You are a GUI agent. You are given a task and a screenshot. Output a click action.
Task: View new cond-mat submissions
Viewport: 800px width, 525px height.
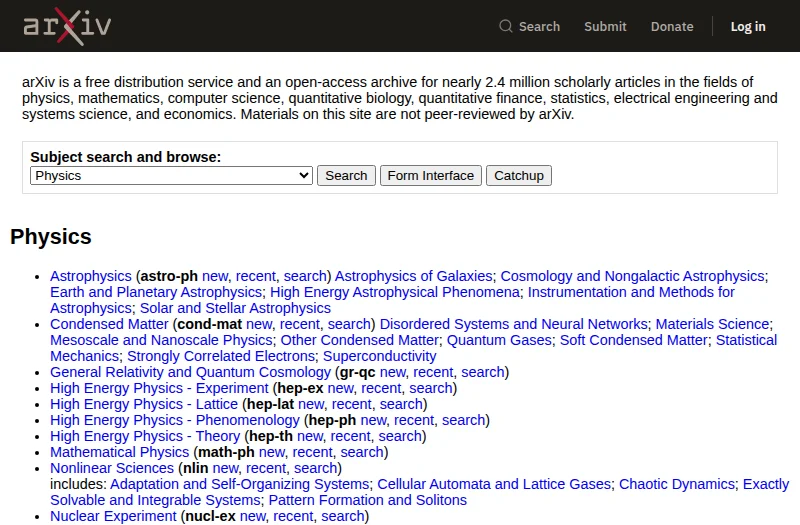click(259, 324)
